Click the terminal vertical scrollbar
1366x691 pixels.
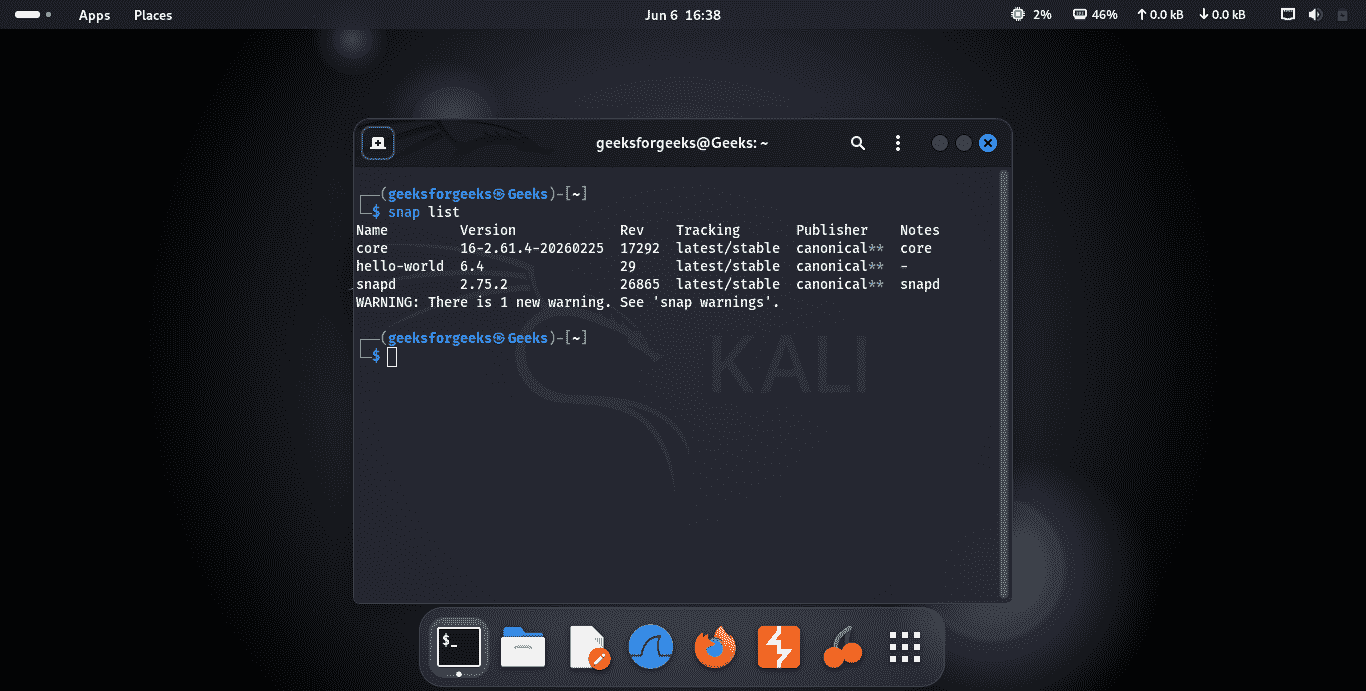click(x=1005, y=384)
